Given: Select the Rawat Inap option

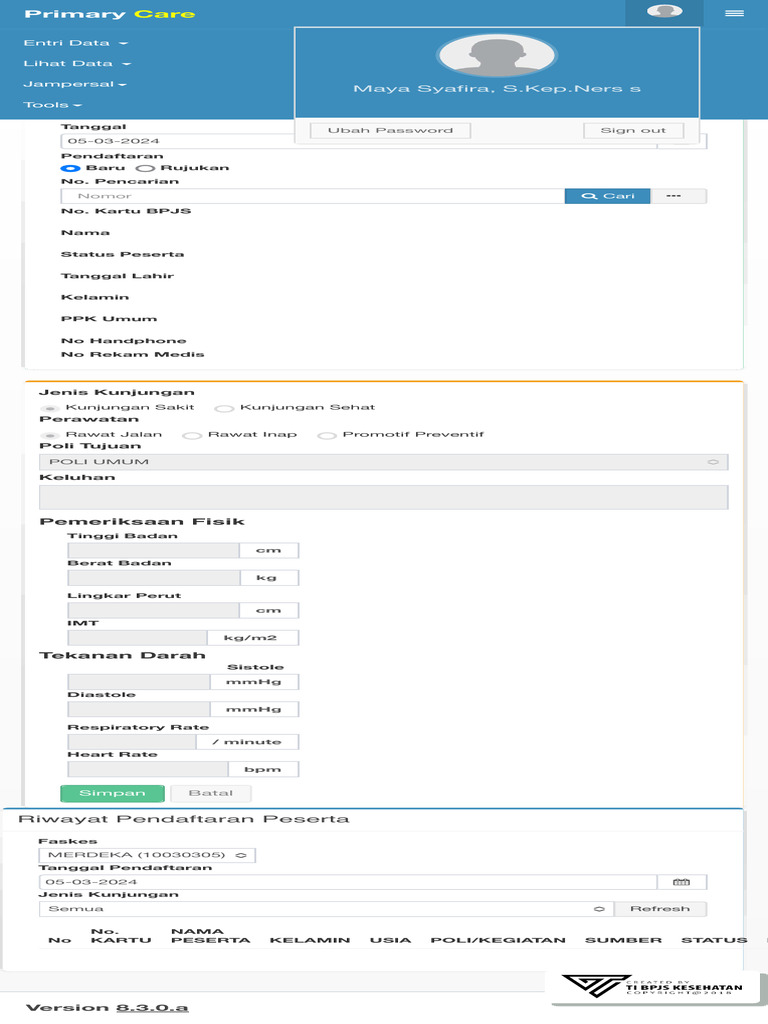Looking at the screenshot, I should point(192,435).
